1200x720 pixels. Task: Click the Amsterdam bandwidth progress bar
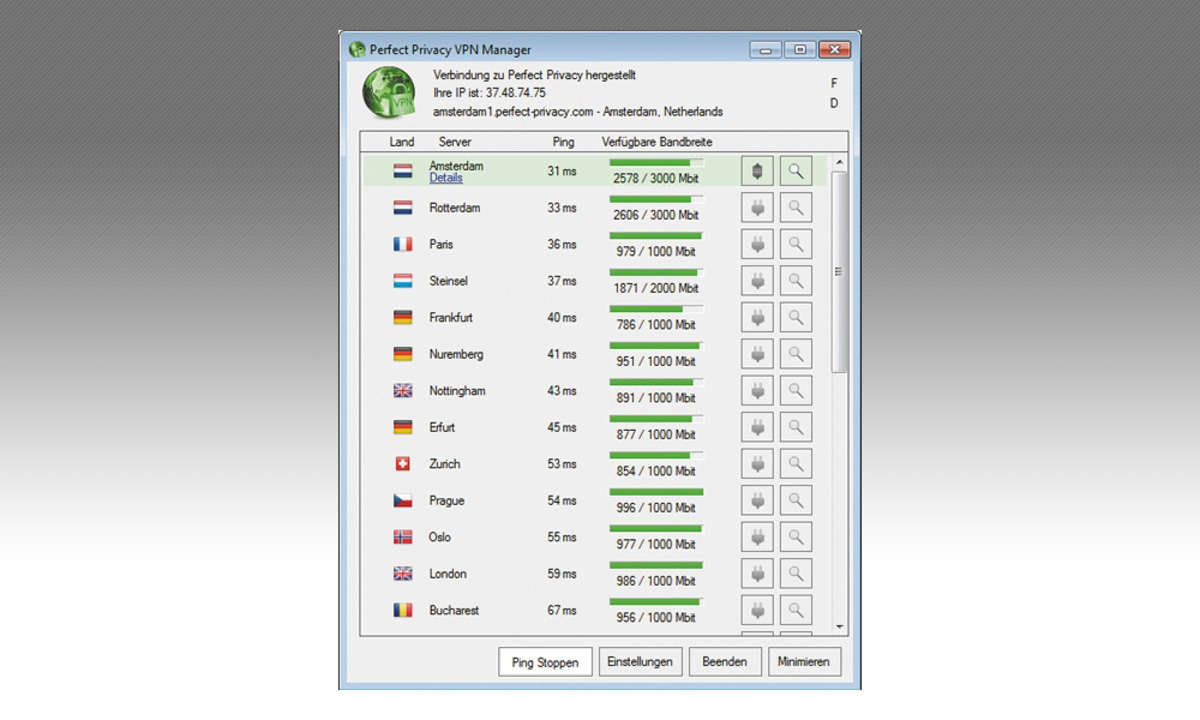click(656, 162)
